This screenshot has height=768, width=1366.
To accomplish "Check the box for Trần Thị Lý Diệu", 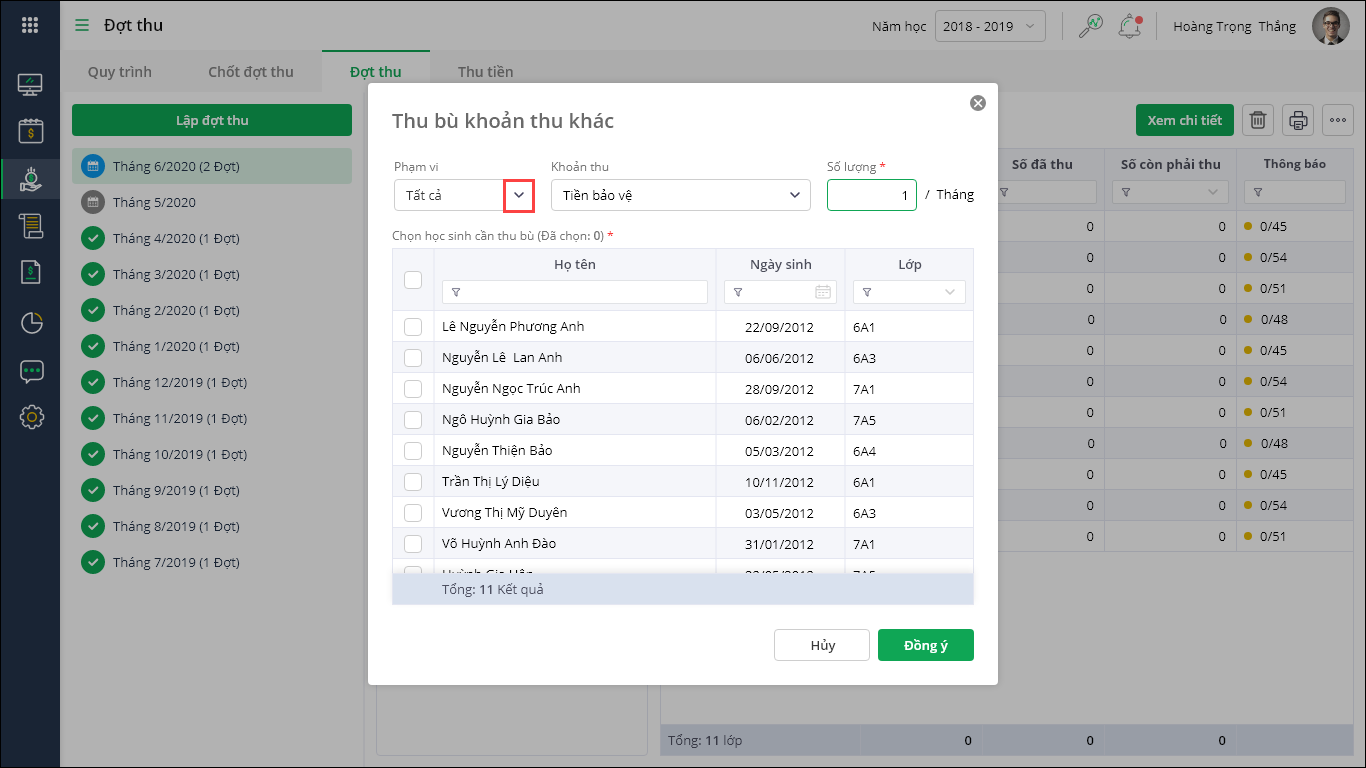I will click(x=413, y=482).
